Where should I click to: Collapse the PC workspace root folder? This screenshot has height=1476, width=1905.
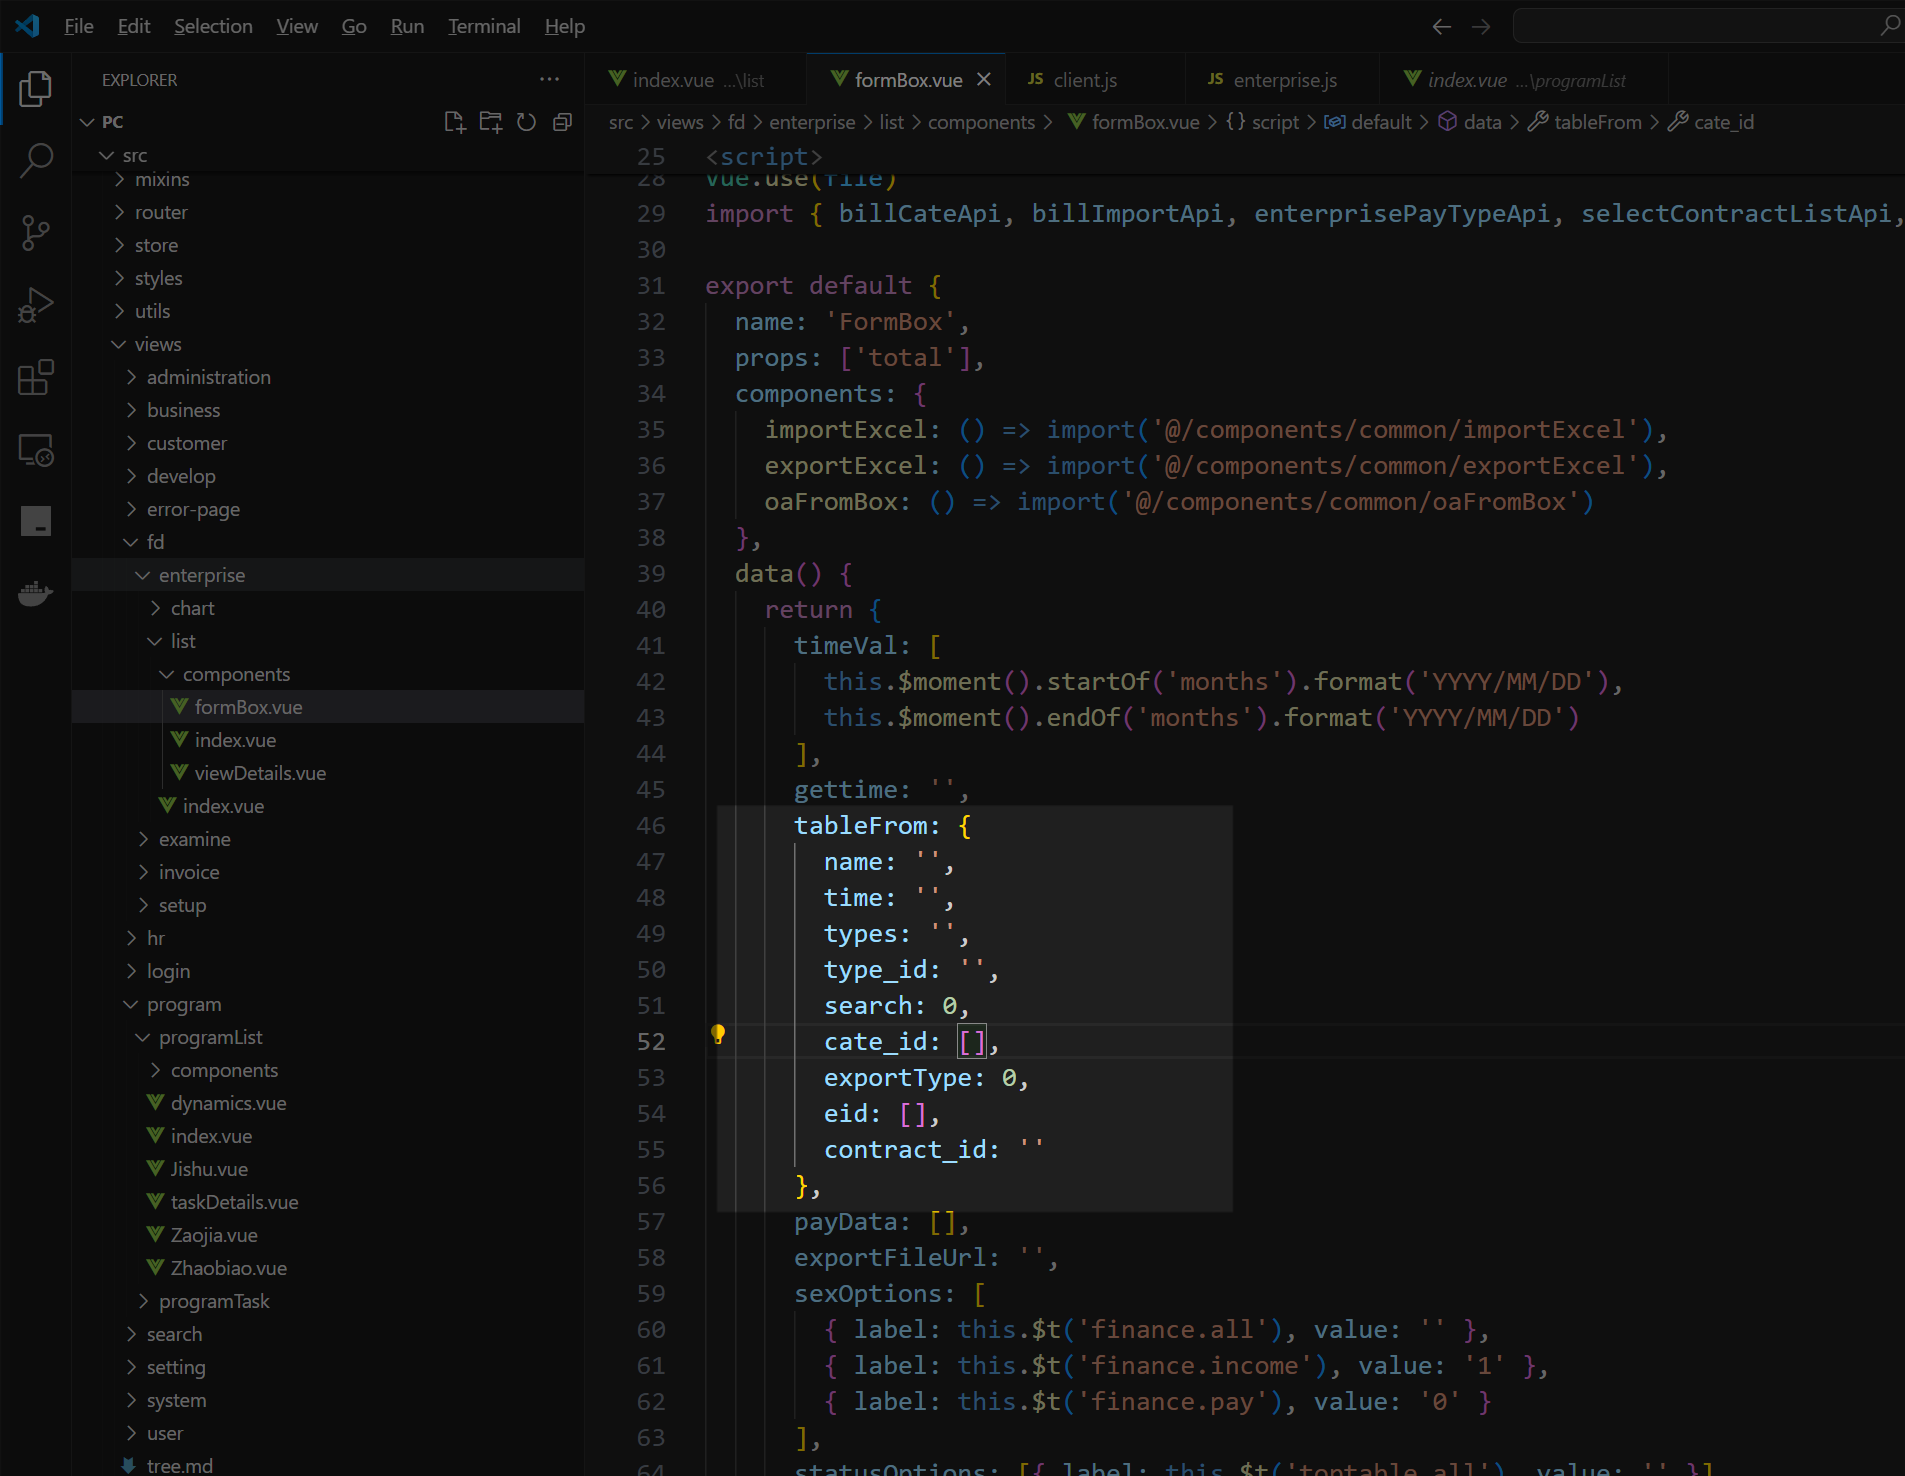click(x=87, y=122)
